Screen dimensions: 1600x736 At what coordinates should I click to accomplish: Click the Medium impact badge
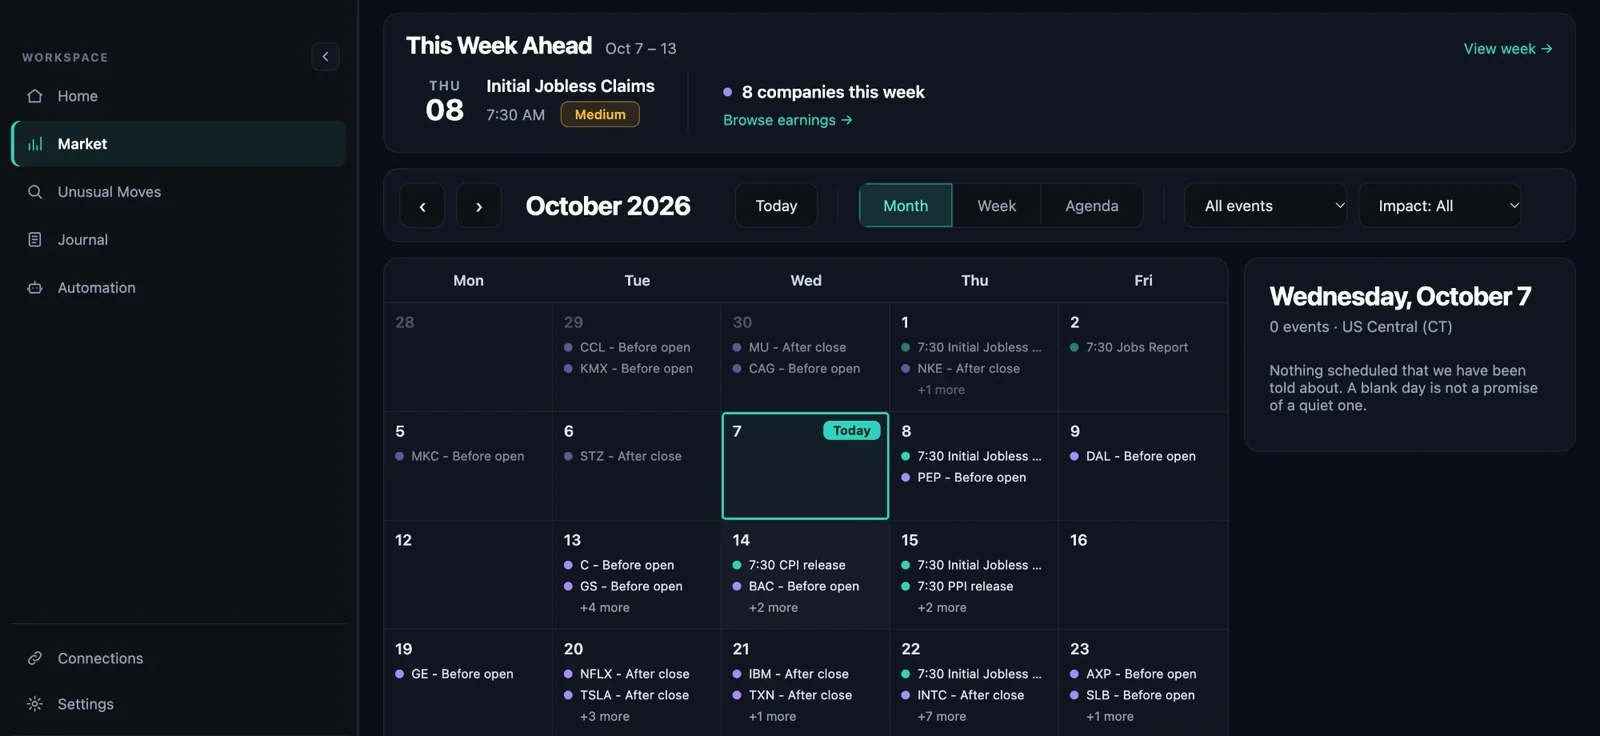pyautogui.click(x=600, y=115)
